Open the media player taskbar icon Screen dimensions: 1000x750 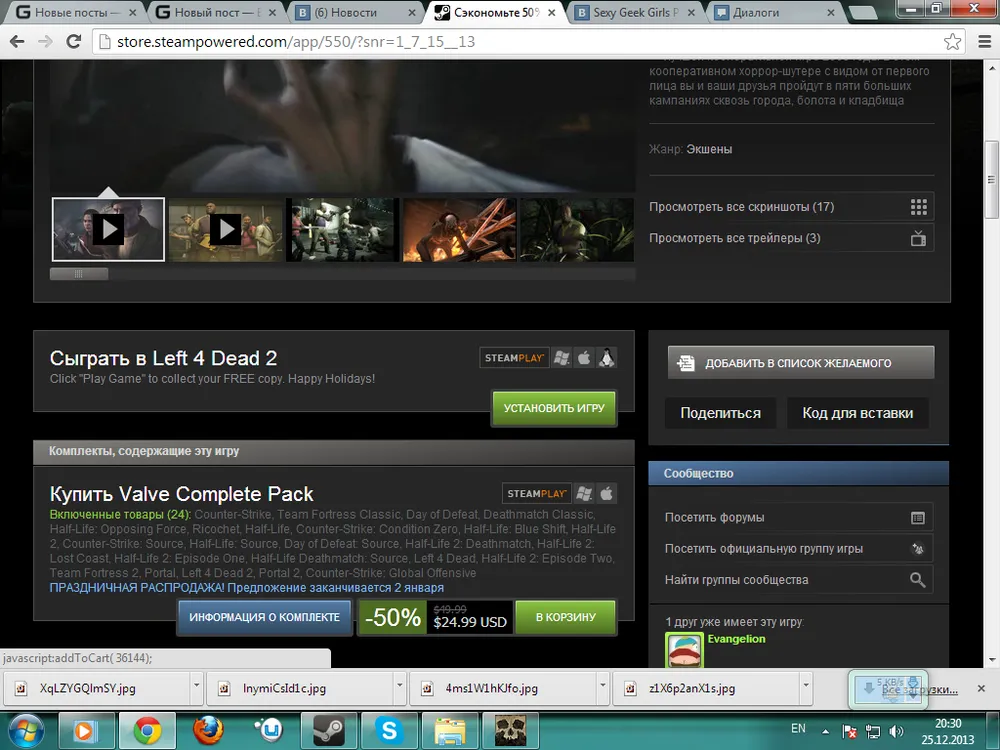tap(87, 731)
